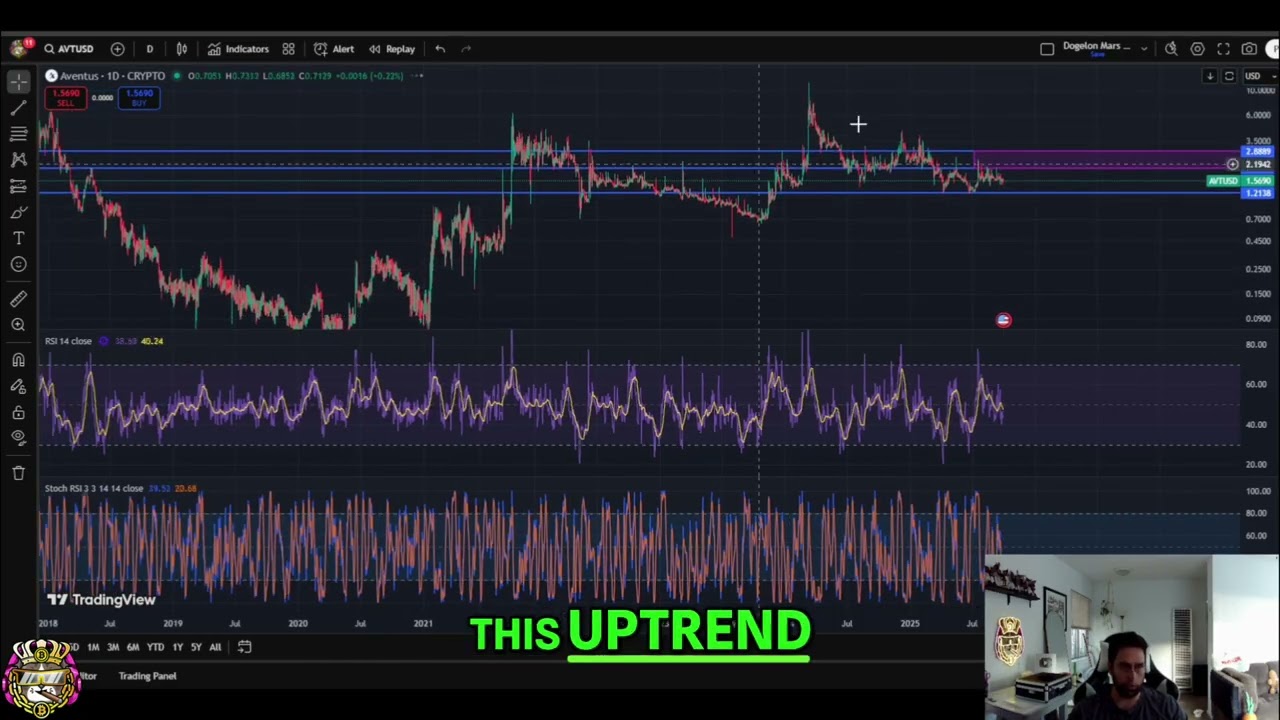1280x720 pixels.
Task: Open the forecasting and measurement tools
Action: (18, 186)
